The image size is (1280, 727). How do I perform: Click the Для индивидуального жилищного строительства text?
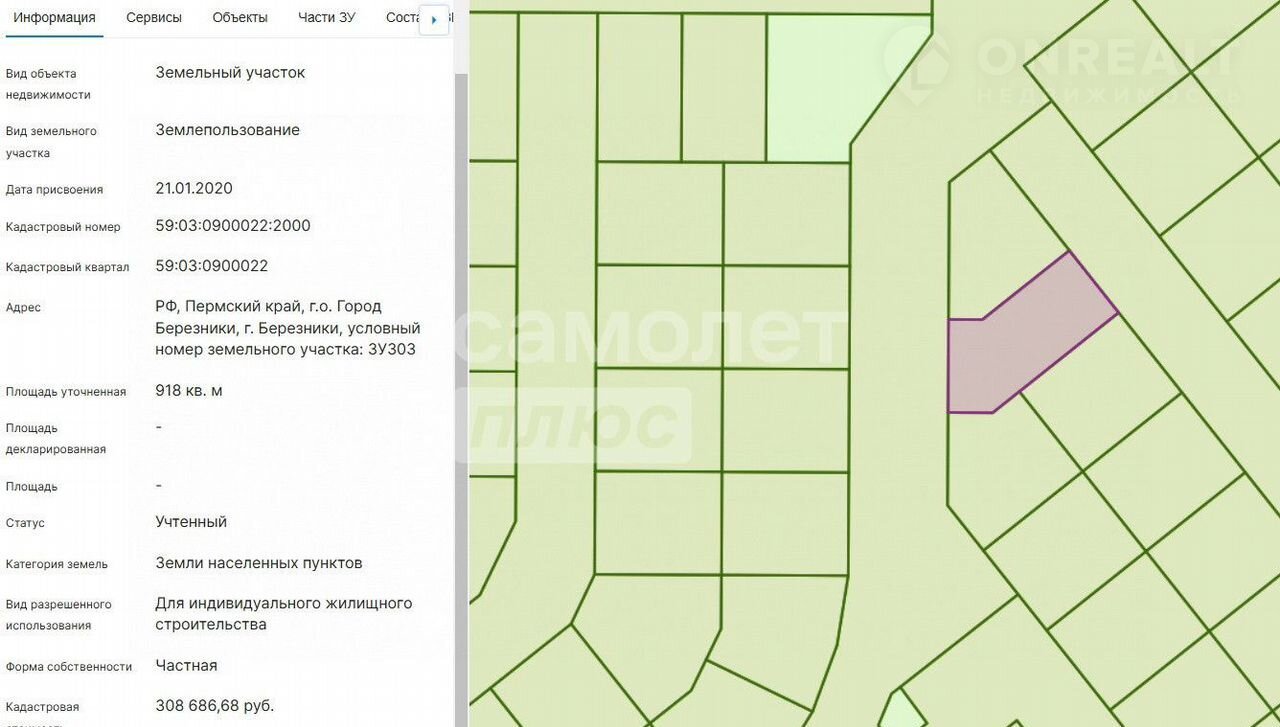point(283,614)
